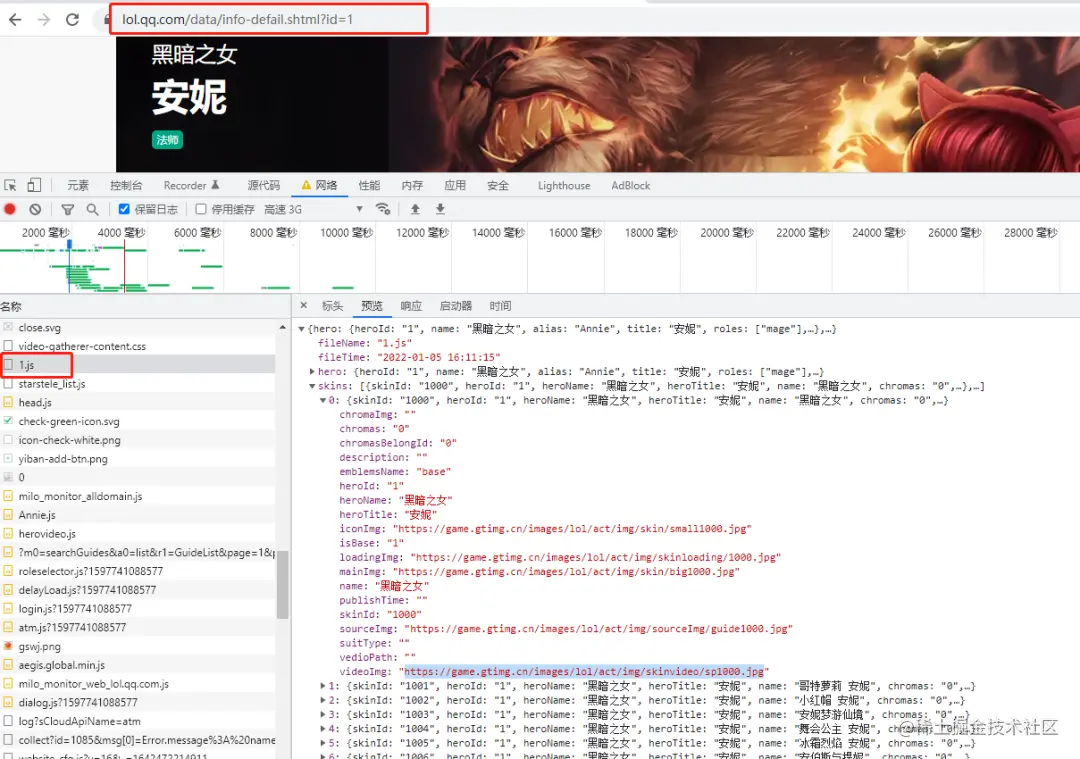Select the icon-check-white.png request

[138, 439]
